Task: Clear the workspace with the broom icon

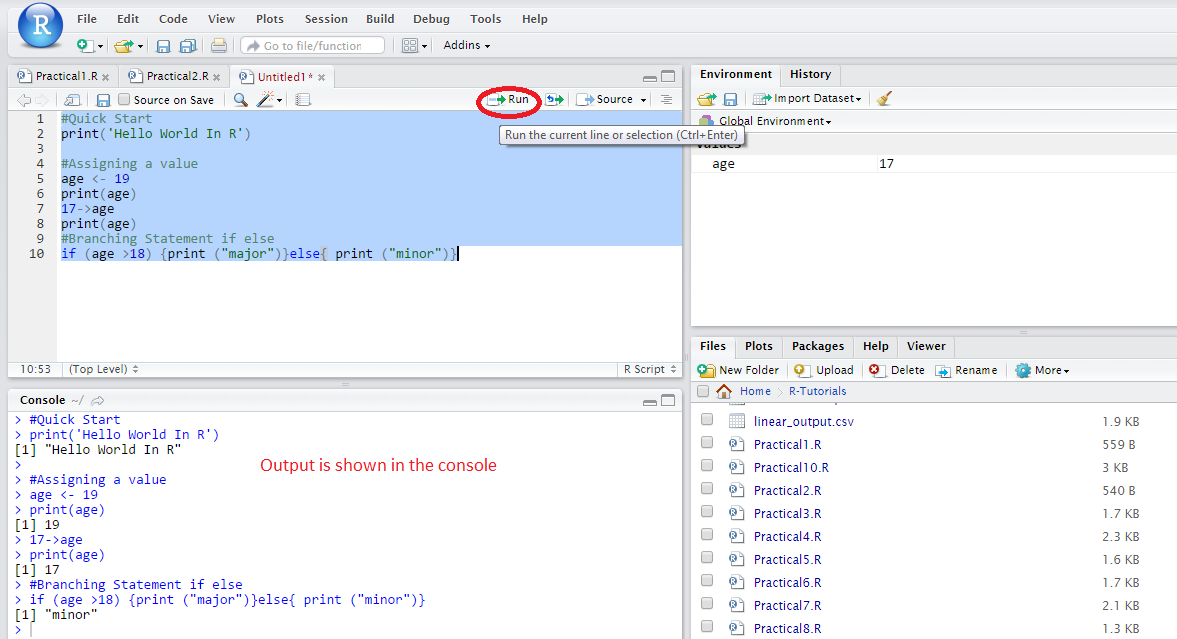Action: coord(884,97)
